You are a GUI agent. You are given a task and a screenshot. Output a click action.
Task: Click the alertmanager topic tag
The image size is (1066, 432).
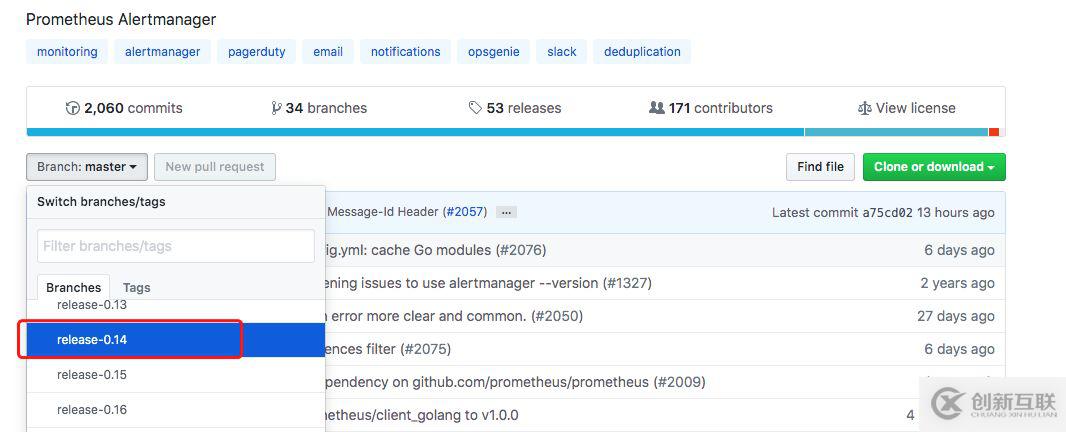tap(162, 52)
